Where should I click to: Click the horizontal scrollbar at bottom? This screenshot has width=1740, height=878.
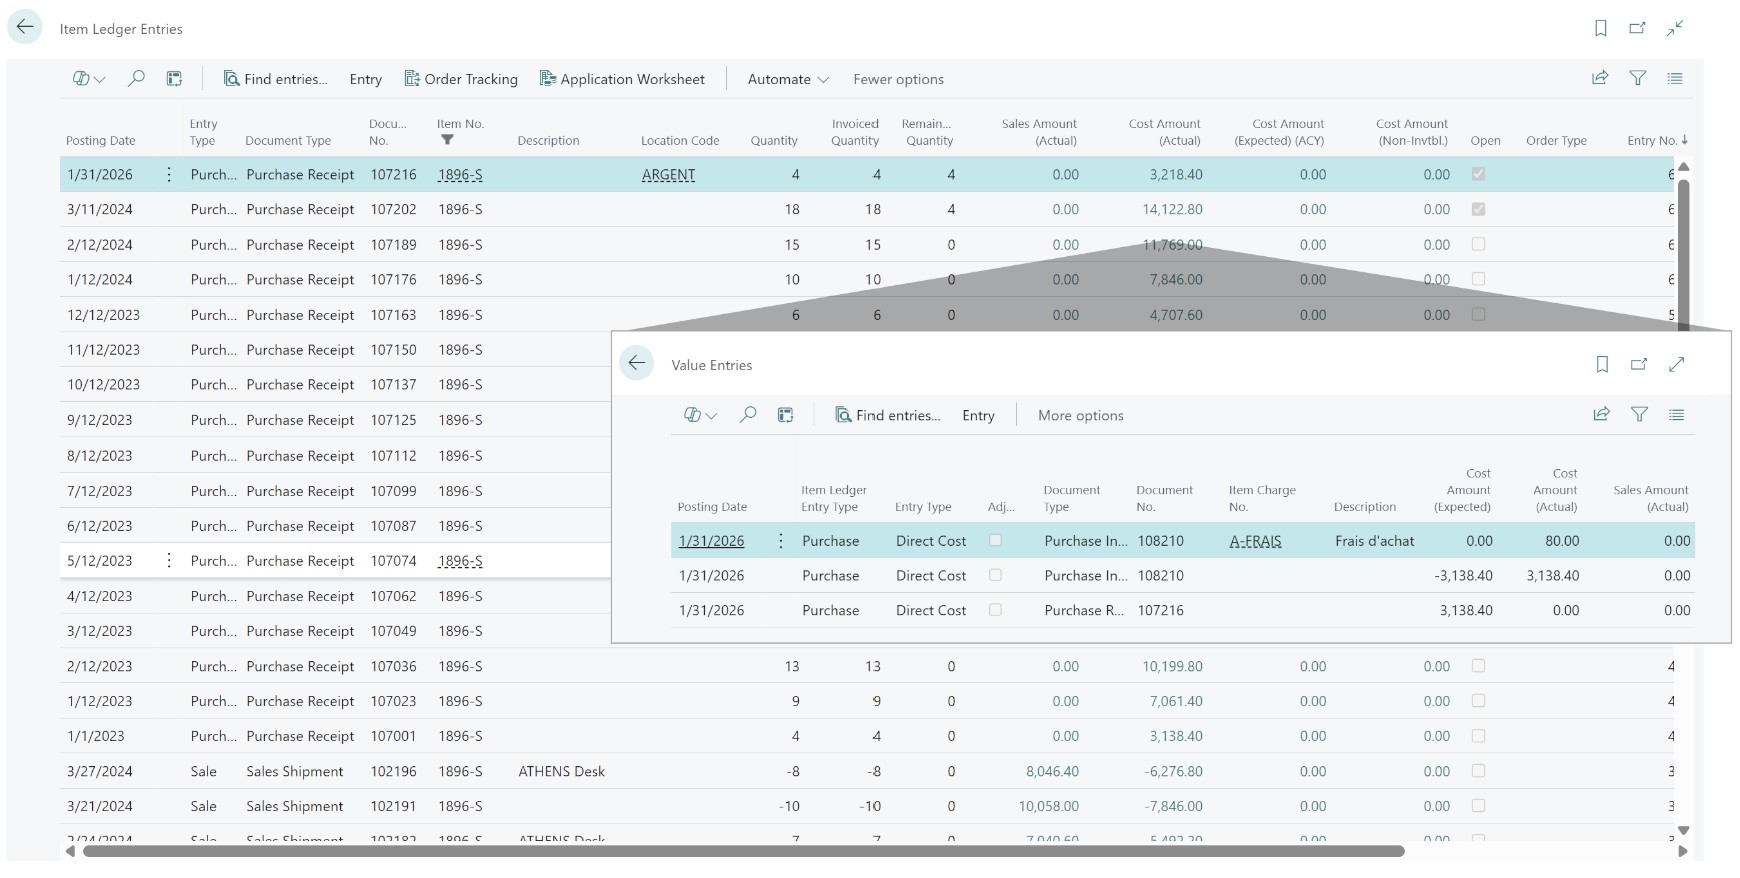point(743,851)
